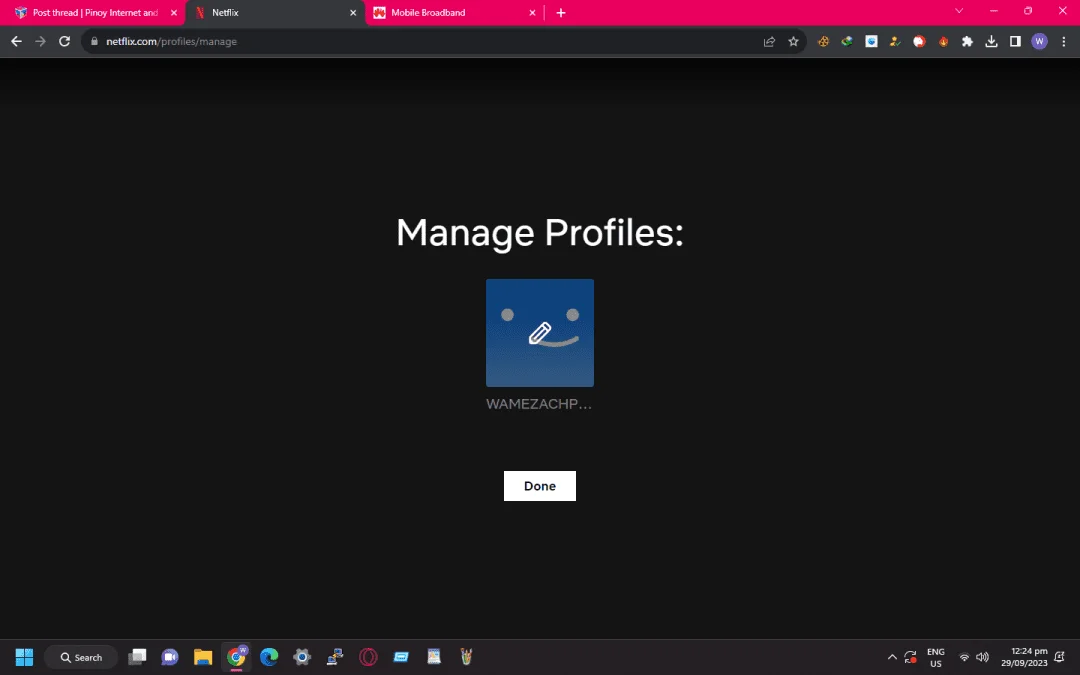The width and height of the screenshot is (1080, 675).
Task: Open Wi-Fi network settings in tray
Action: coord(964,657)
